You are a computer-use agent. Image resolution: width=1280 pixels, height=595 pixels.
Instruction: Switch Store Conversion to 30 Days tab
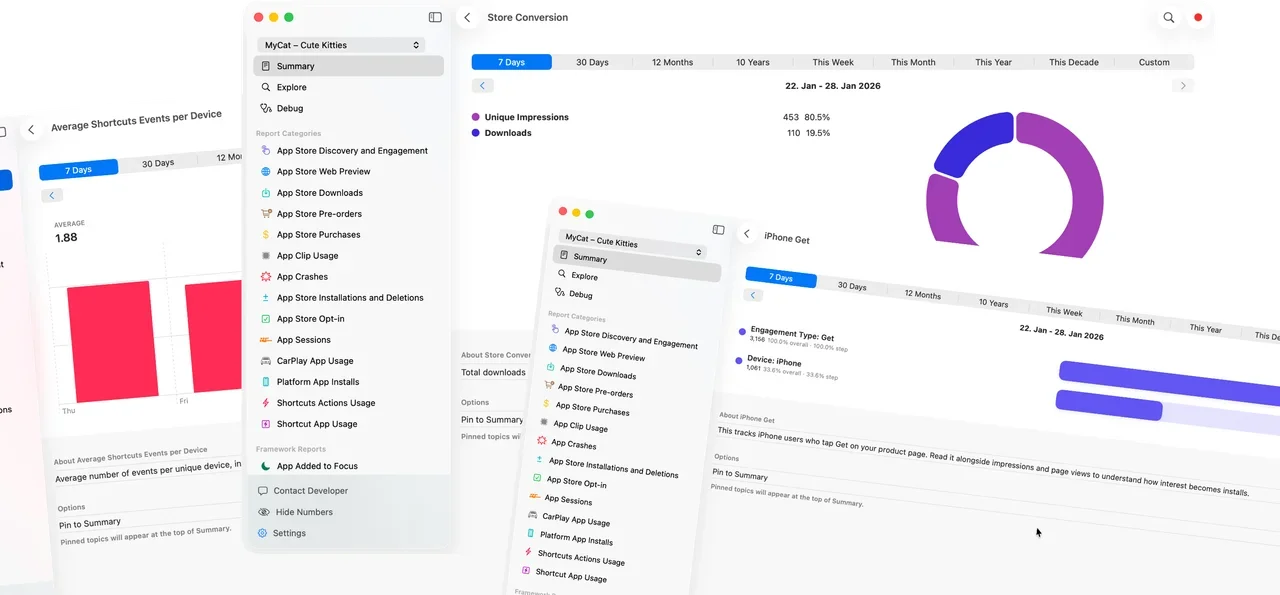click(x=592, y=61)
